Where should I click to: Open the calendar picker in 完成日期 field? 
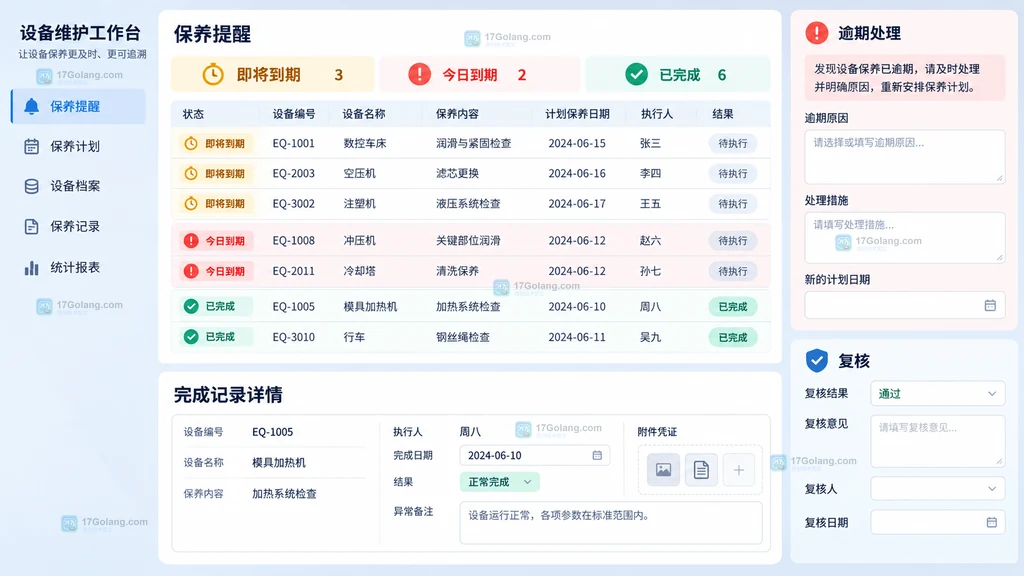597,455
